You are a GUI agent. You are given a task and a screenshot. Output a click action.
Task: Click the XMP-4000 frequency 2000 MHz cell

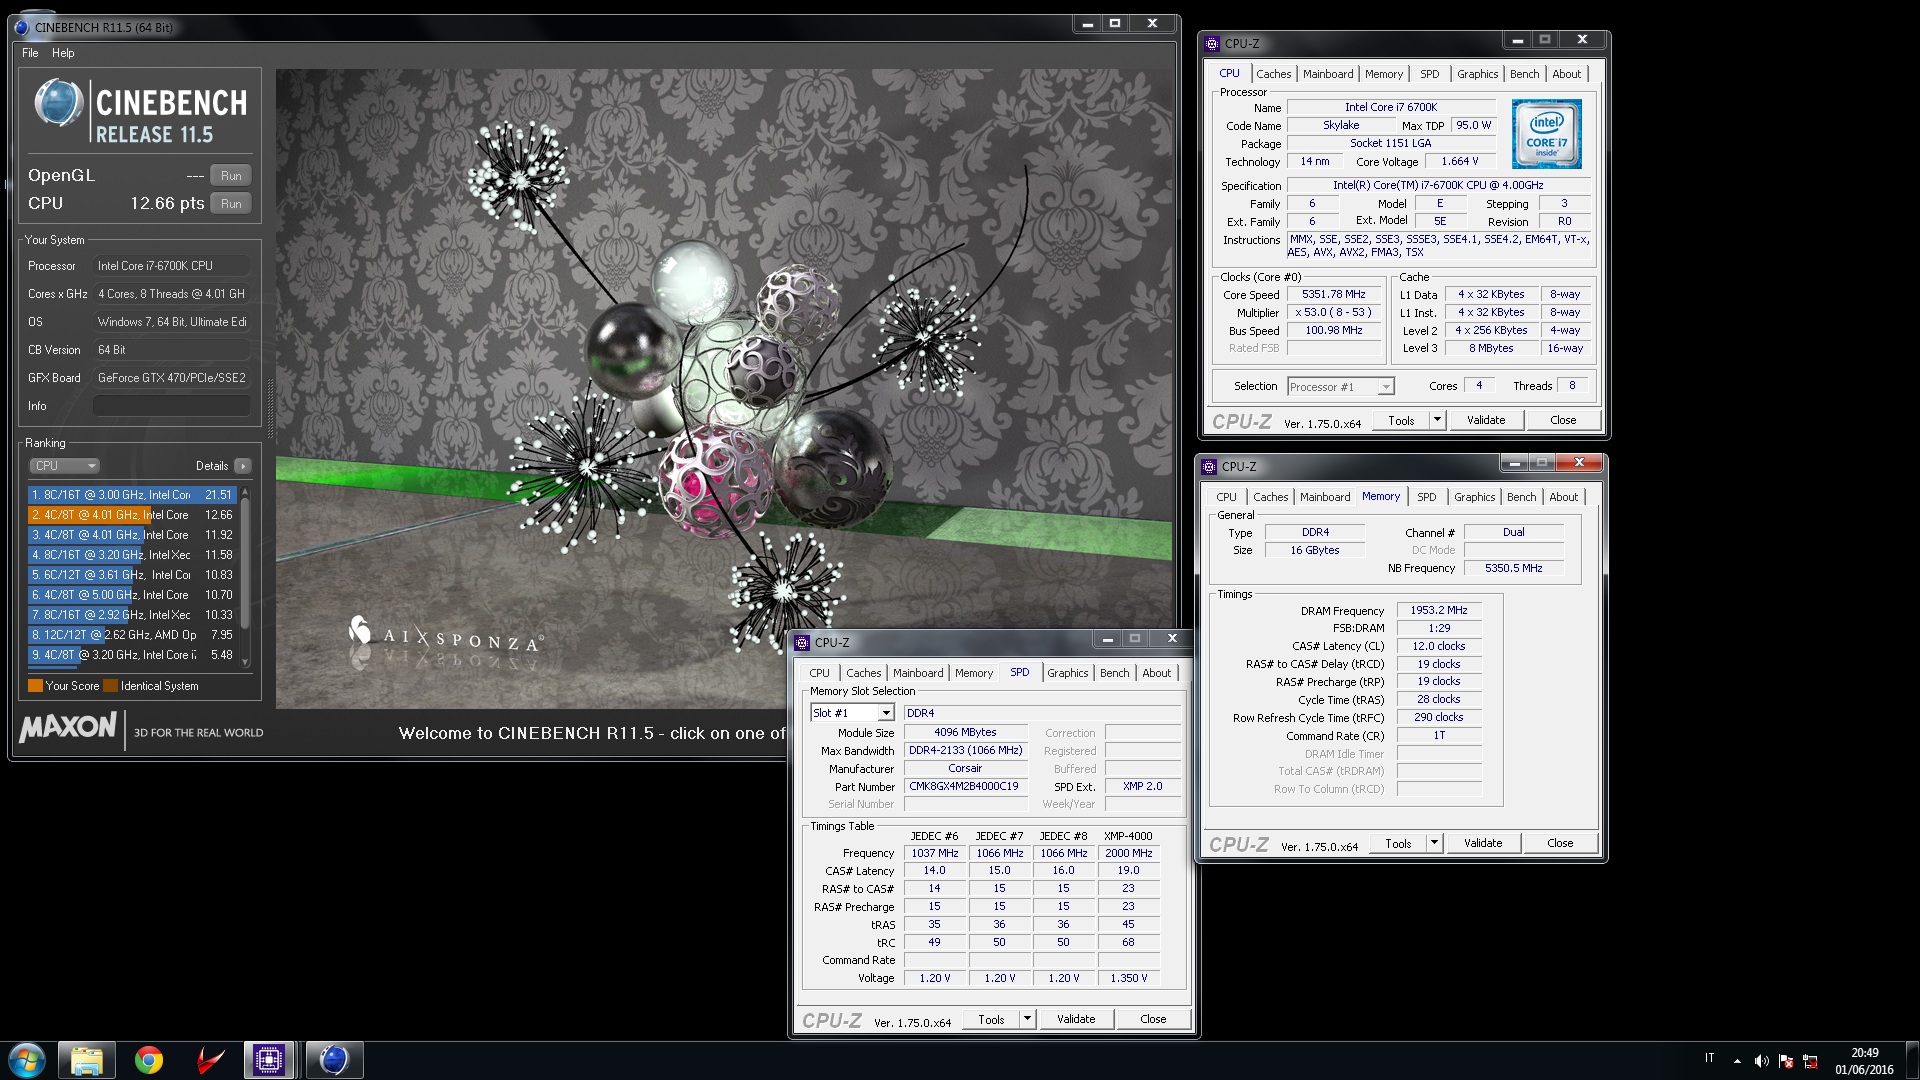pyautogui.click(x=1128, y=854)
